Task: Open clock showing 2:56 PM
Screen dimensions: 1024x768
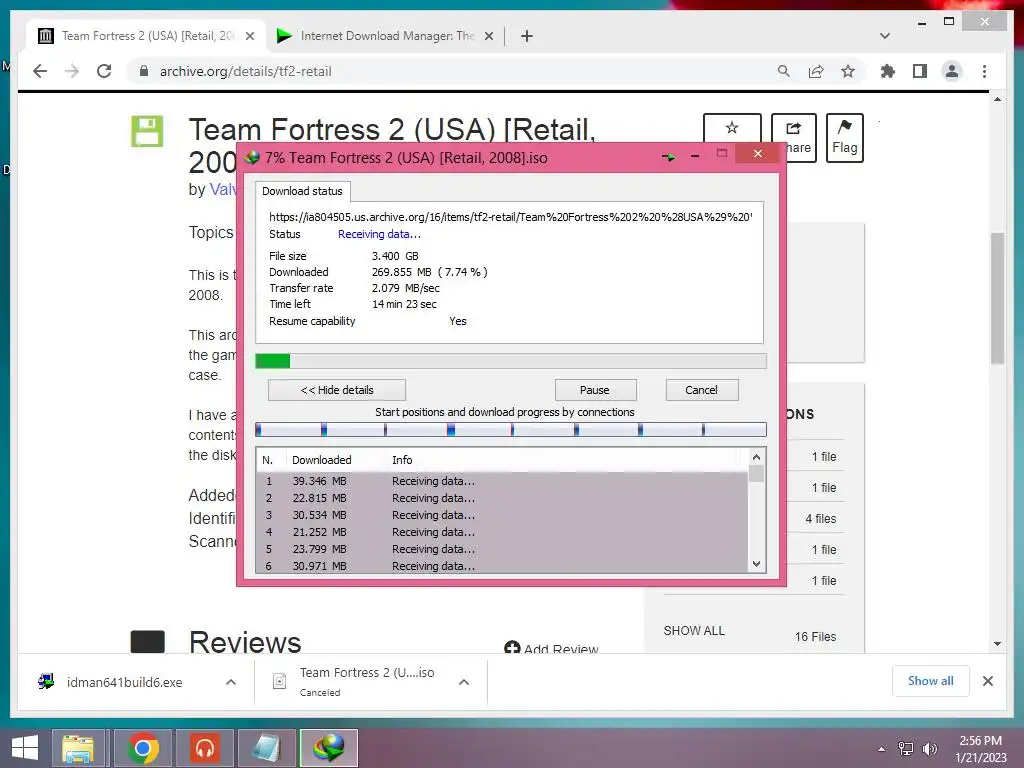Action: point(980,748)
